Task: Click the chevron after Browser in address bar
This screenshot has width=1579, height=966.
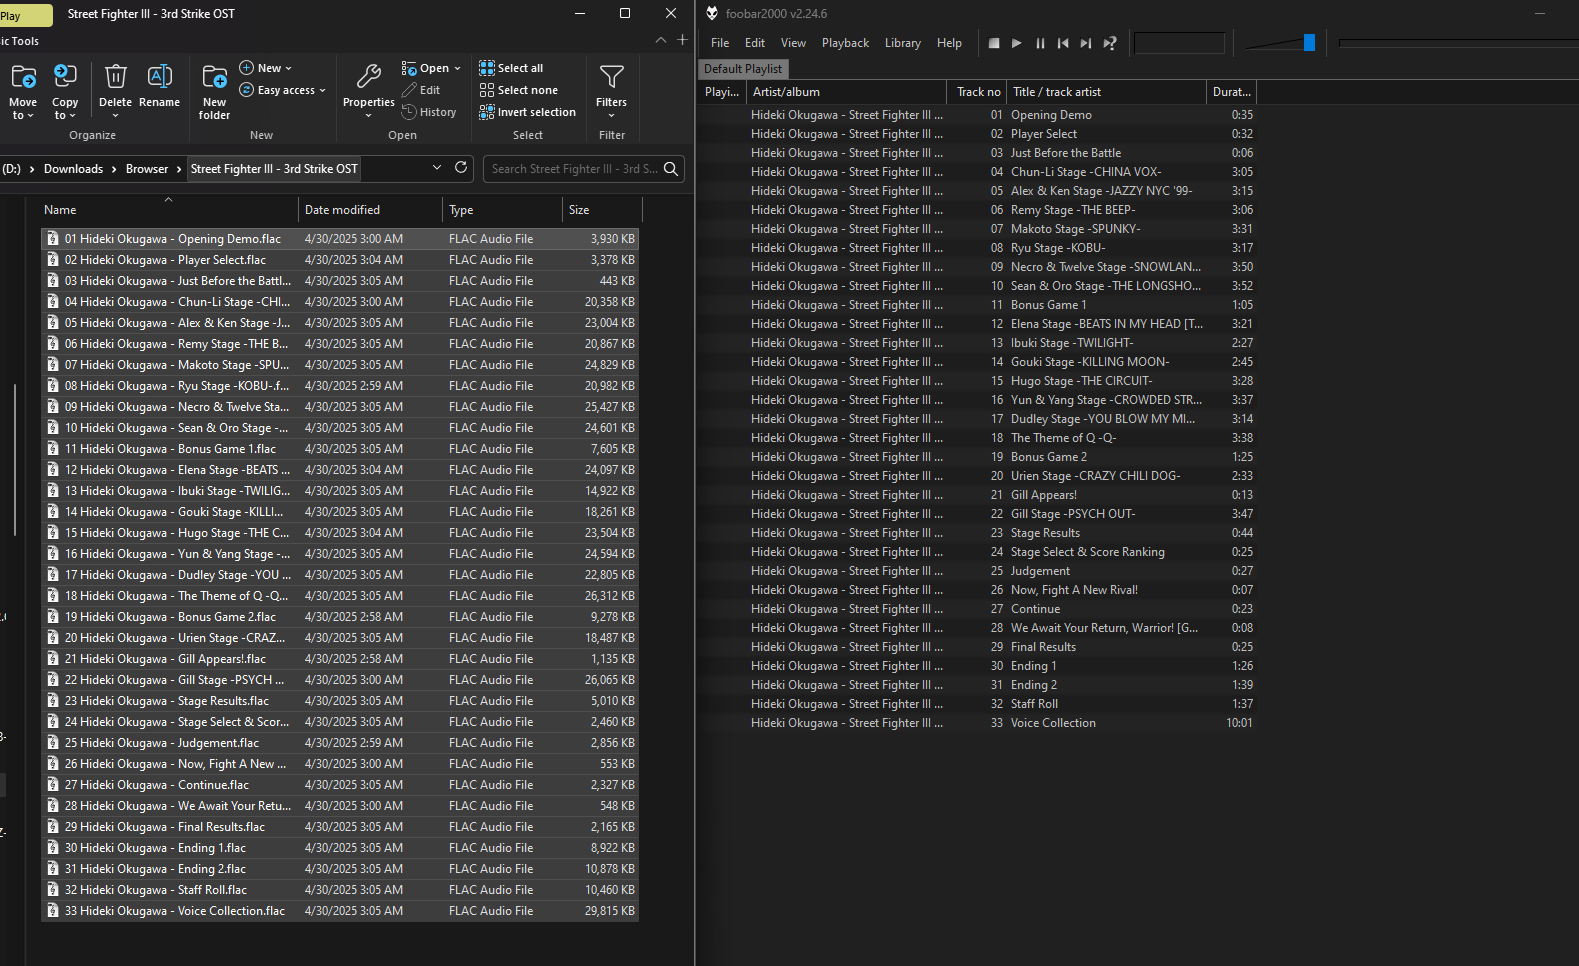Action: click(179, 169)
